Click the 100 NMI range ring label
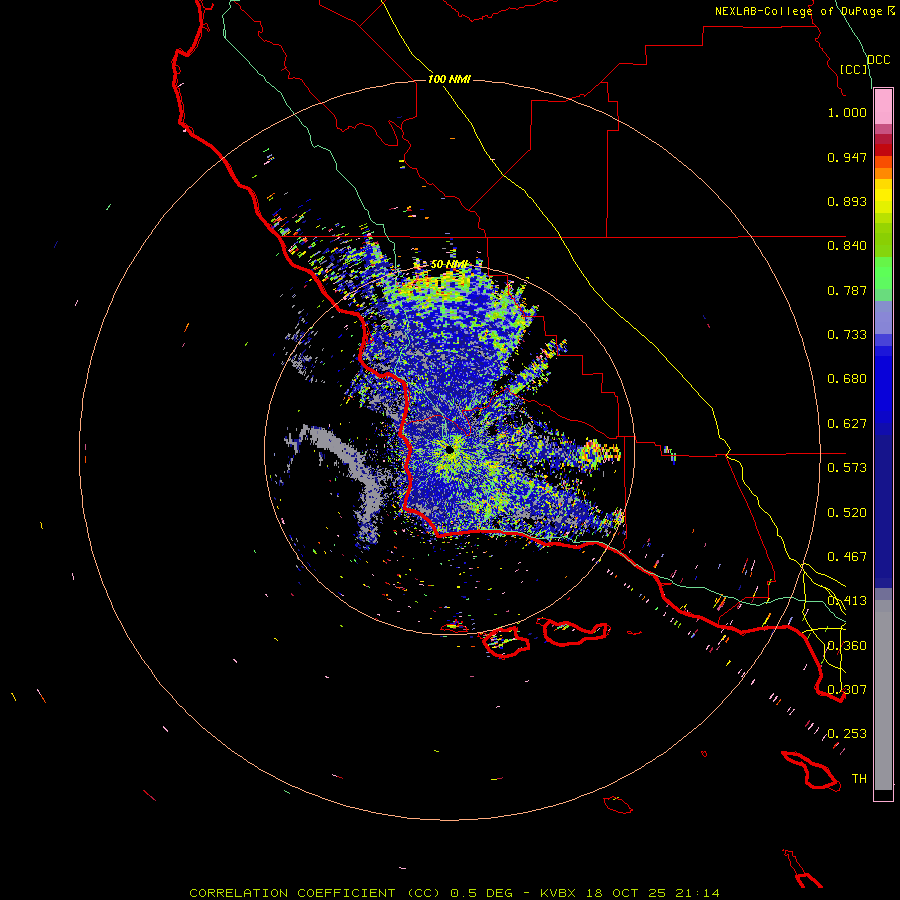The width and height of the screenshot is (900, 900). (449, 79)
